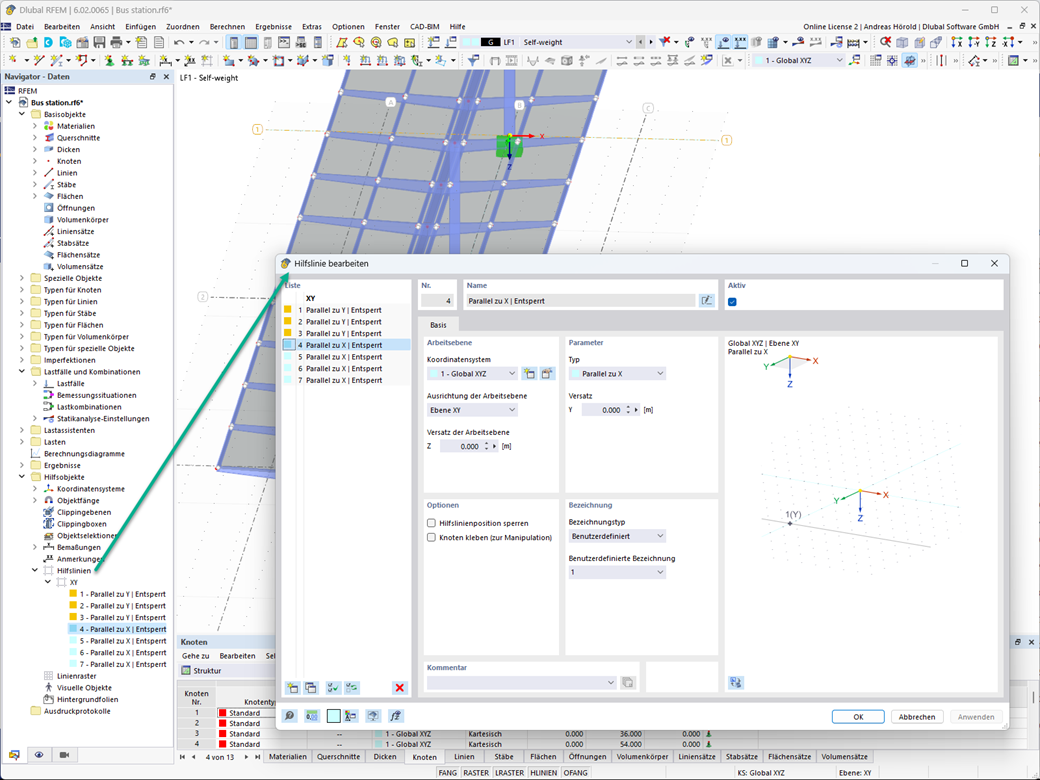Click the view in Z direction axis icon
The width and height of the screenshot is (1040, 780).
[991, 42]
